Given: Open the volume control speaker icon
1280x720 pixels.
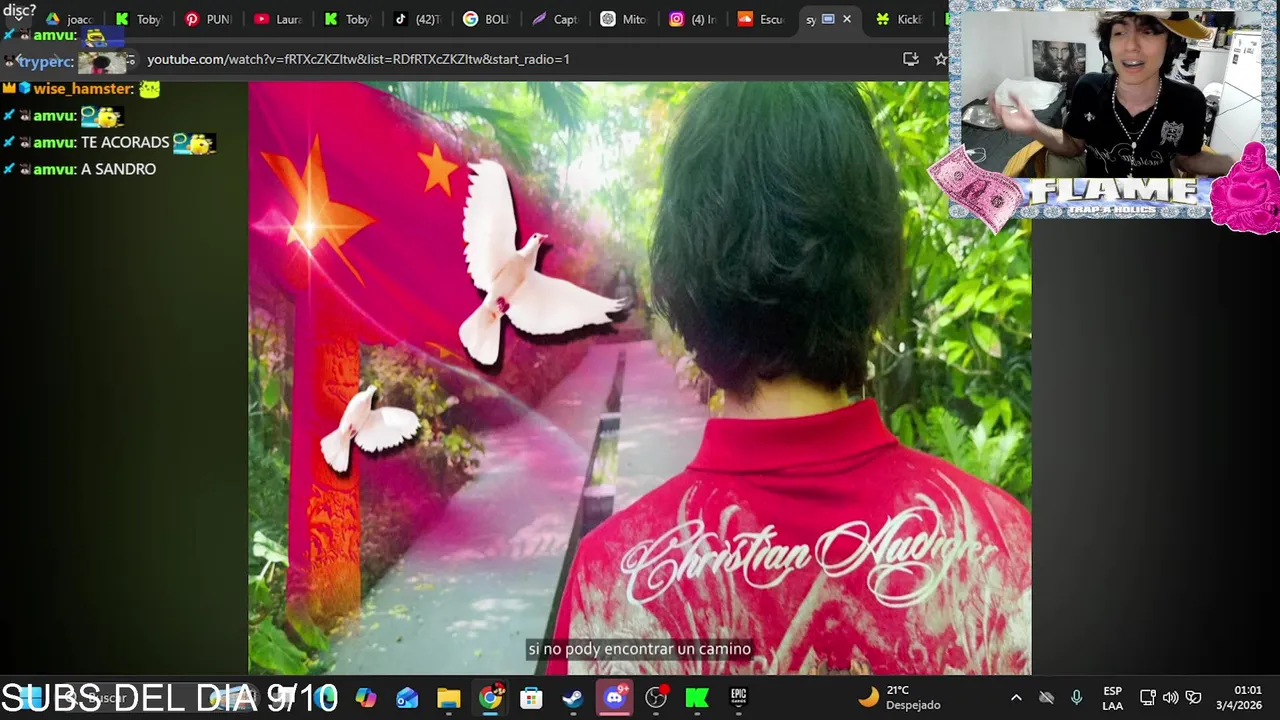Looking at the screenshot, I should (x=1170, y=698).
